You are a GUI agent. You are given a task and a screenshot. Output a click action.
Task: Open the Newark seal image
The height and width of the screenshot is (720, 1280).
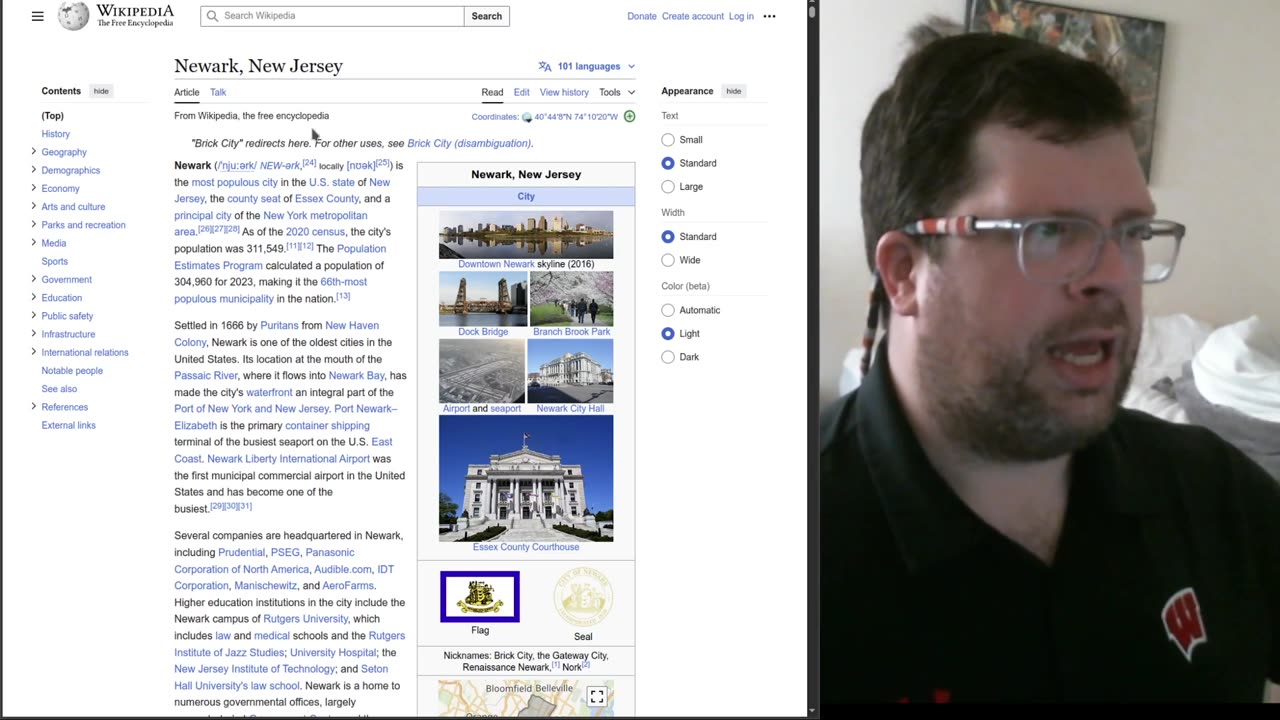click(583, 598)
